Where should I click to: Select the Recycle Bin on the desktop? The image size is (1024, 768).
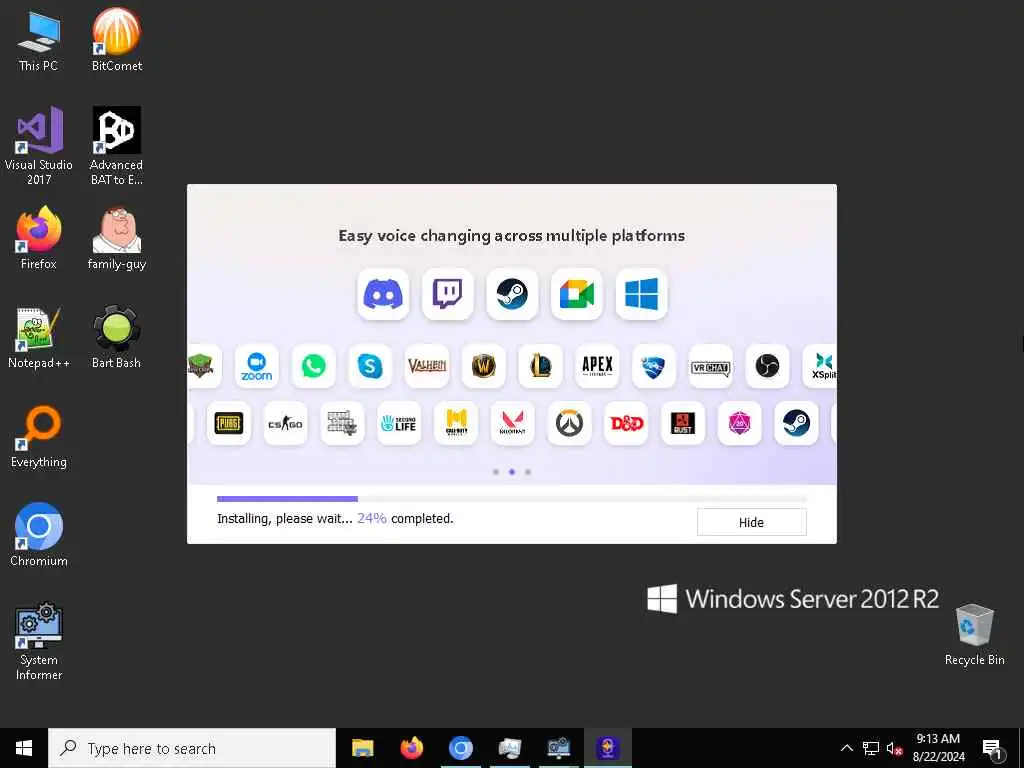tap(974, 635)
